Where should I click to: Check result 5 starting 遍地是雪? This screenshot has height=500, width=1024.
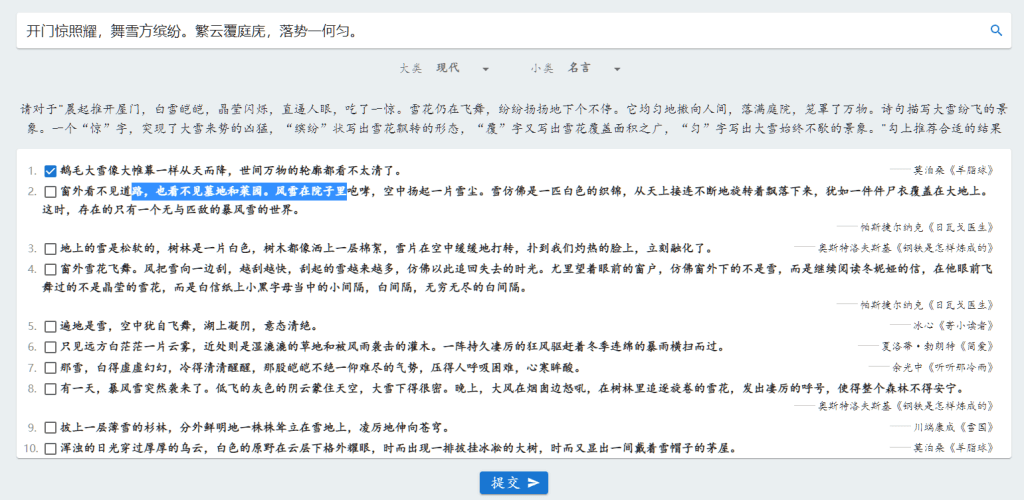click(x=50, y=326)
